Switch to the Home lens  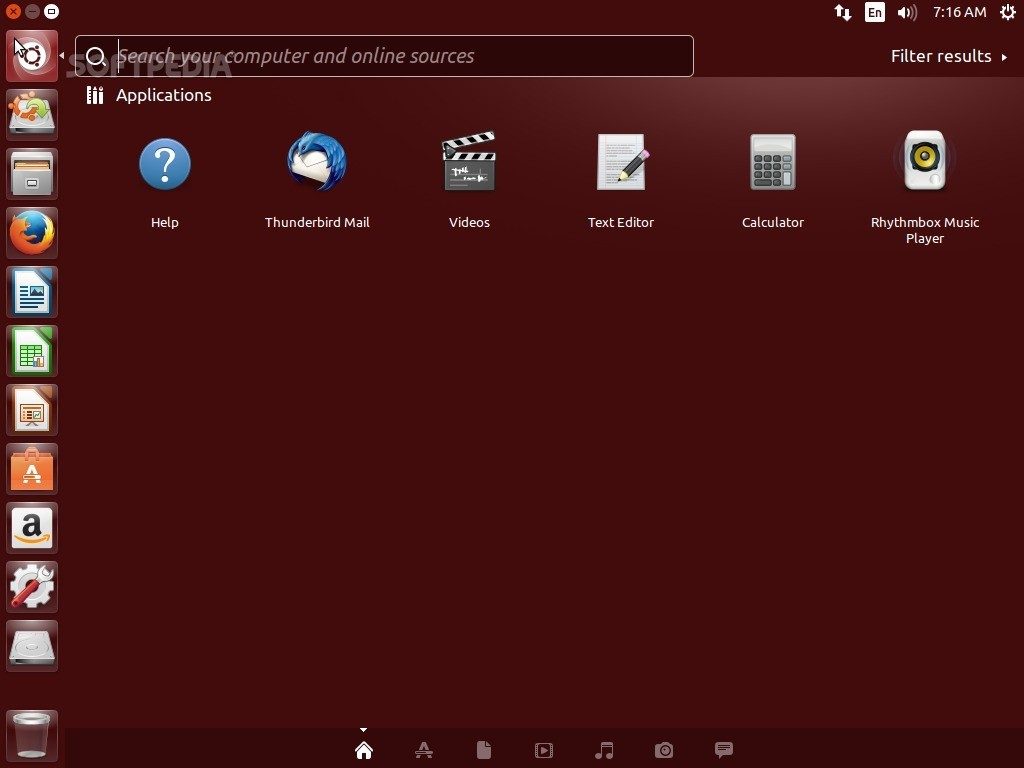(364, 750)
